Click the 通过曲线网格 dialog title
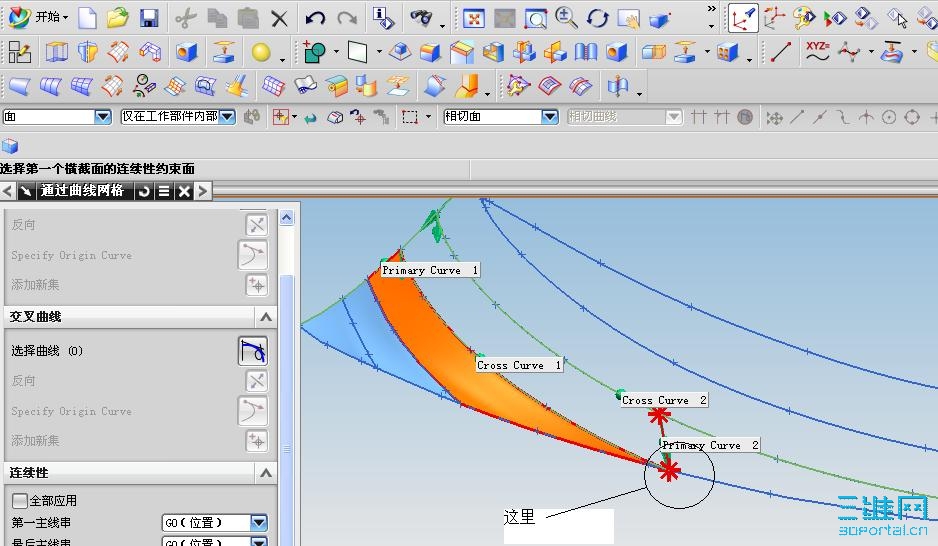This screenshot has width=938, height=546. point(81,191)
